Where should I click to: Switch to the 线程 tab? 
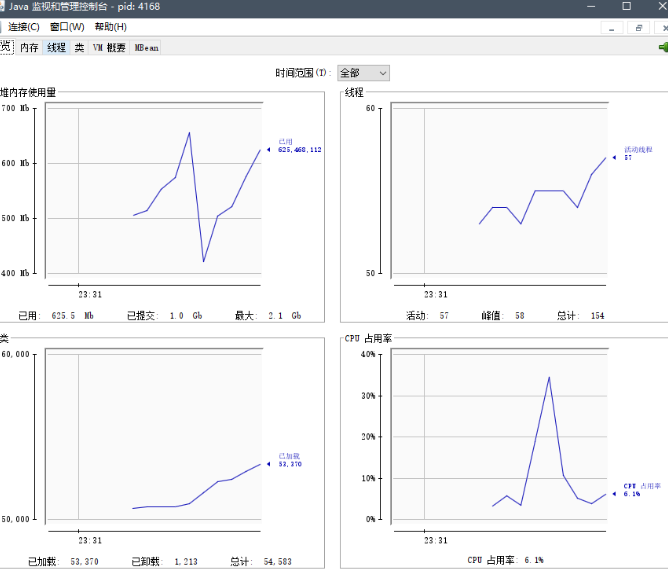tap(56, 47)
